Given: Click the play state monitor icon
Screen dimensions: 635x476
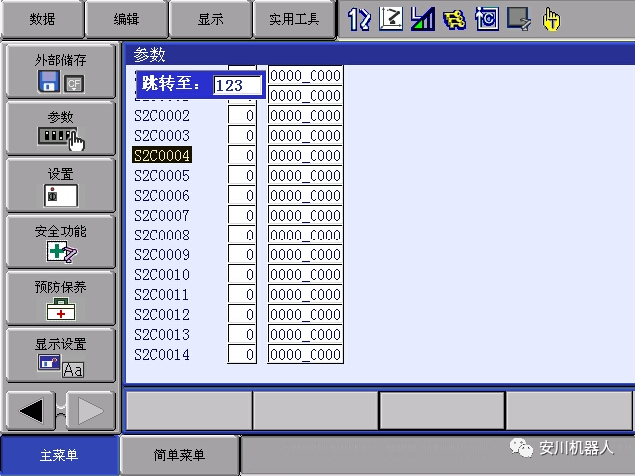Looking at the screenshot, I should point(519,19).
